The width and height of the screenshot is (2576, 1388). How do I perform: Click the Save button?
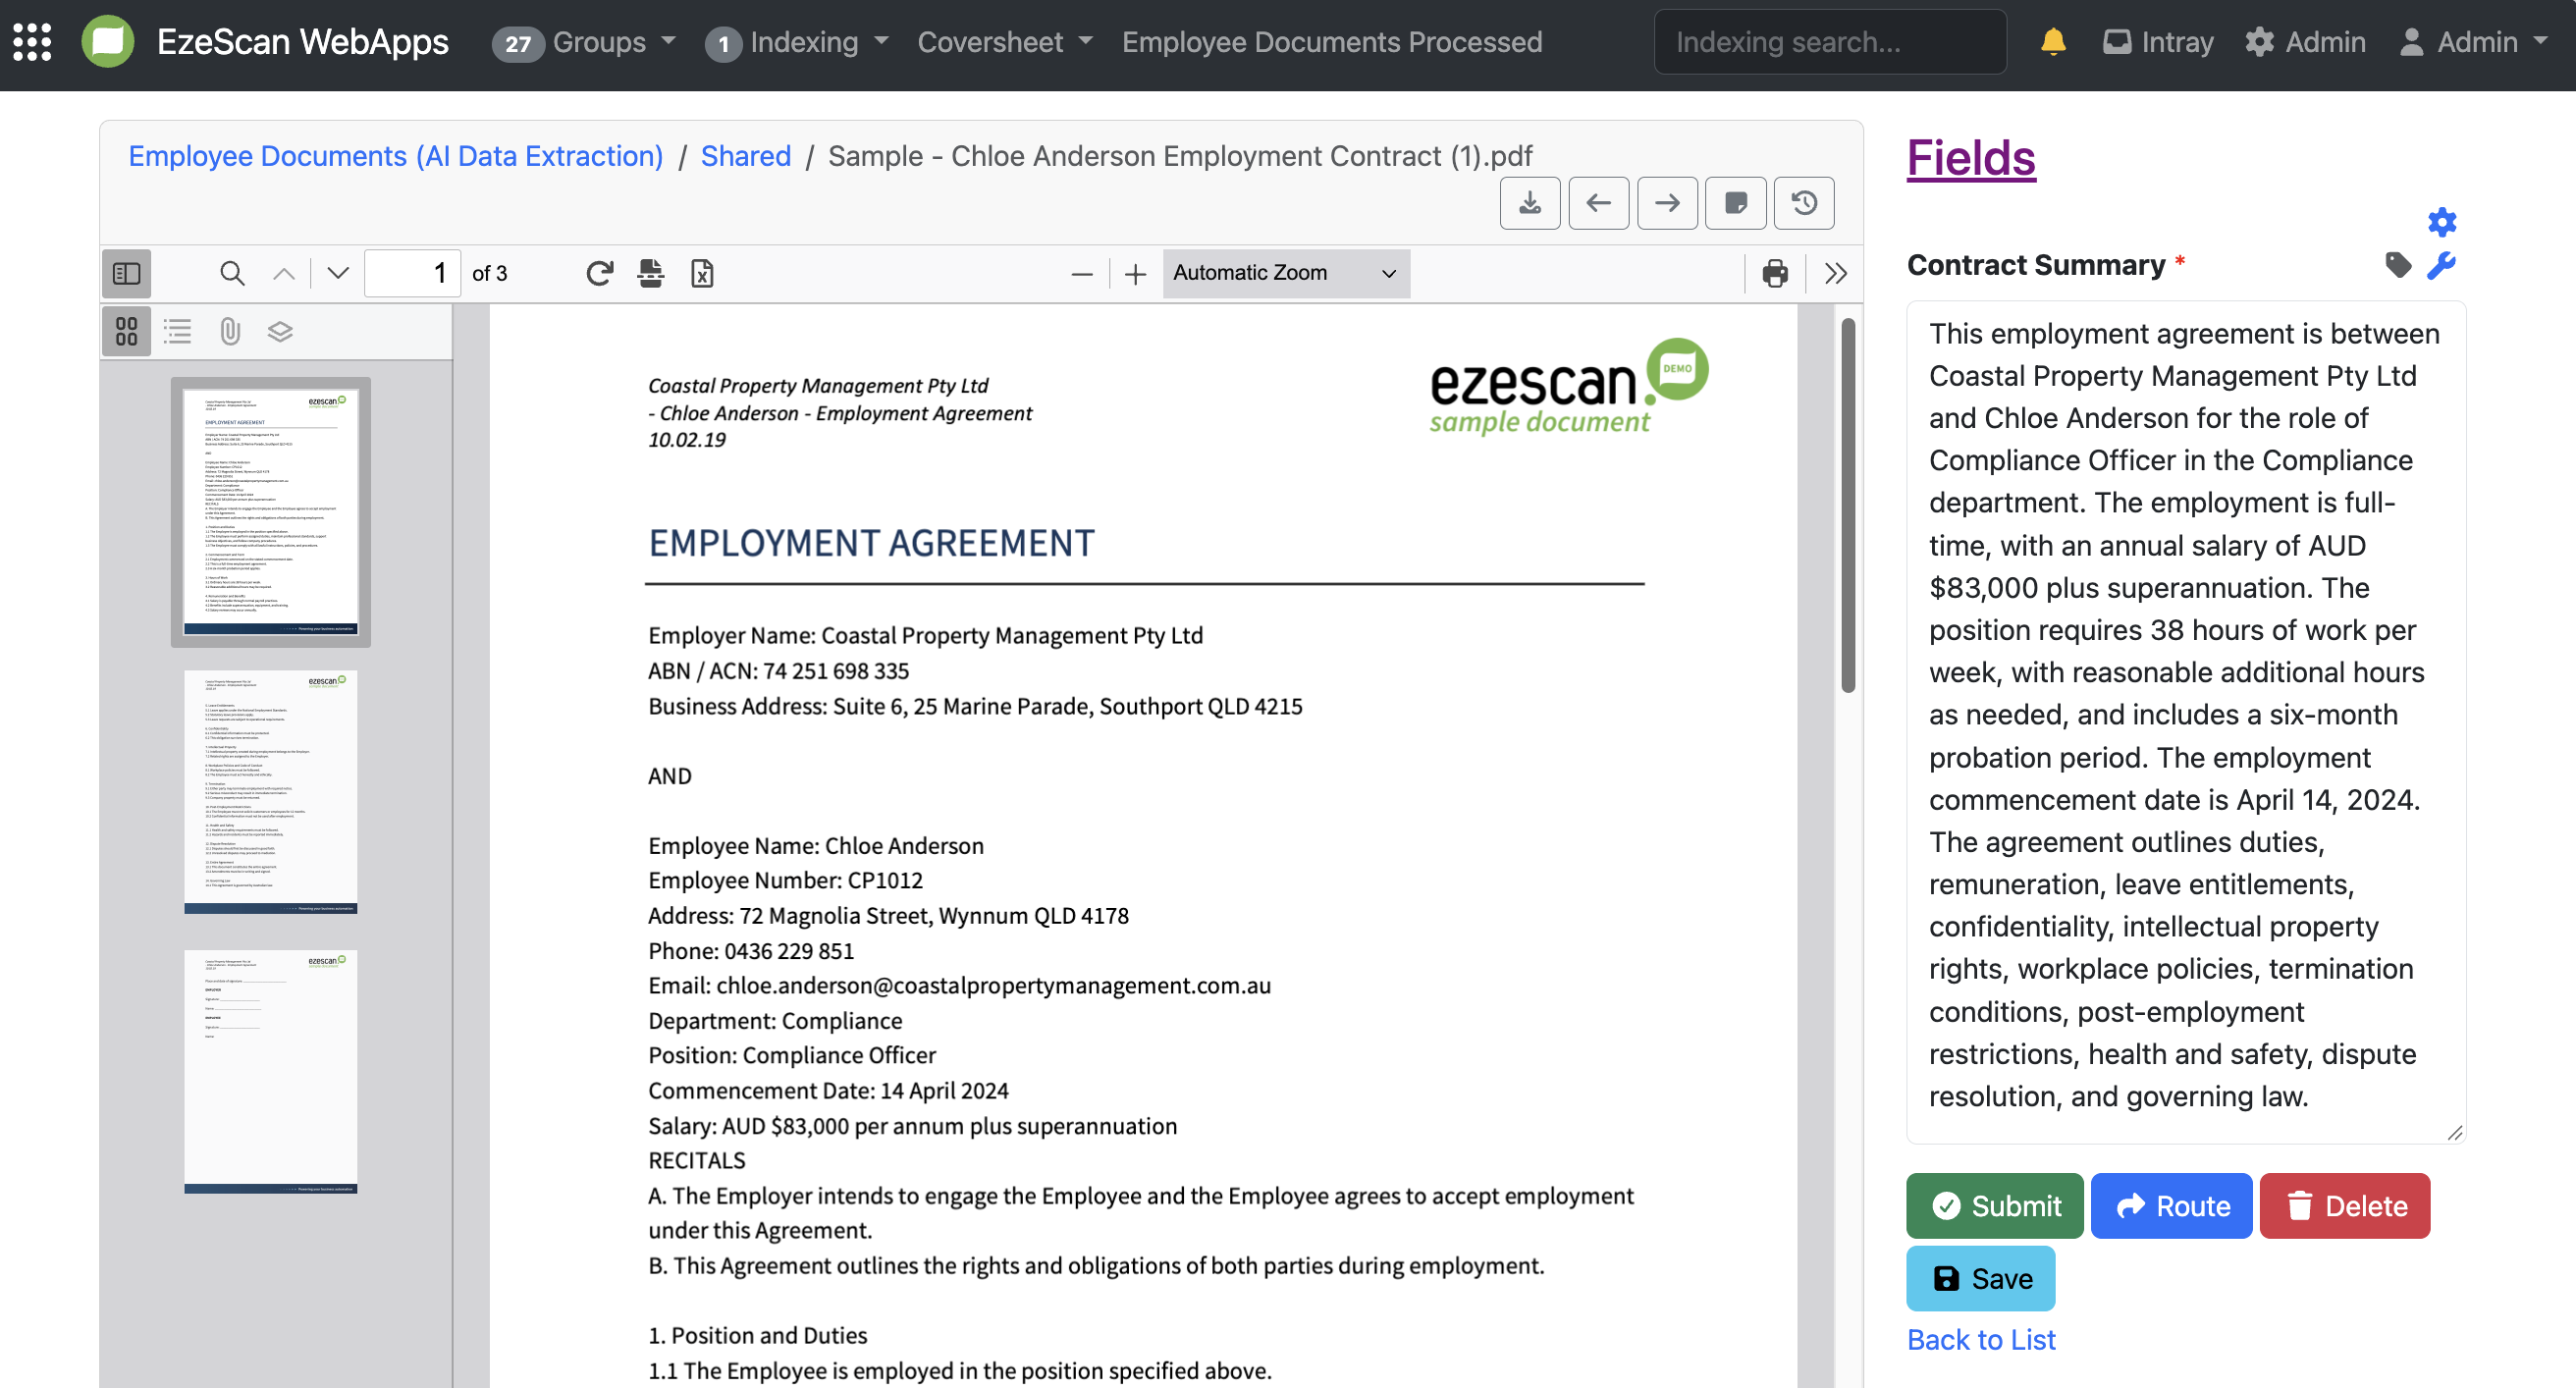click(x=1981, y=1279)
